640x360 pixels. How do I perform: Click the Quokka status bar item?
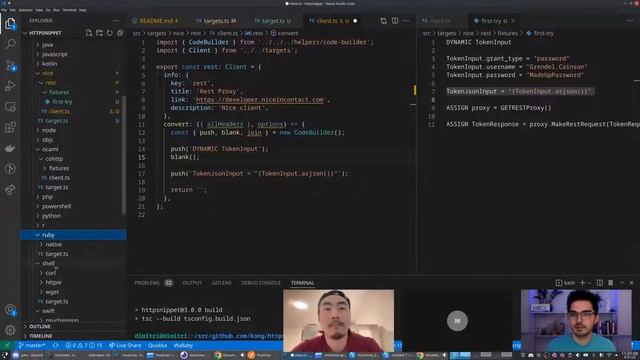click(158, 345)
